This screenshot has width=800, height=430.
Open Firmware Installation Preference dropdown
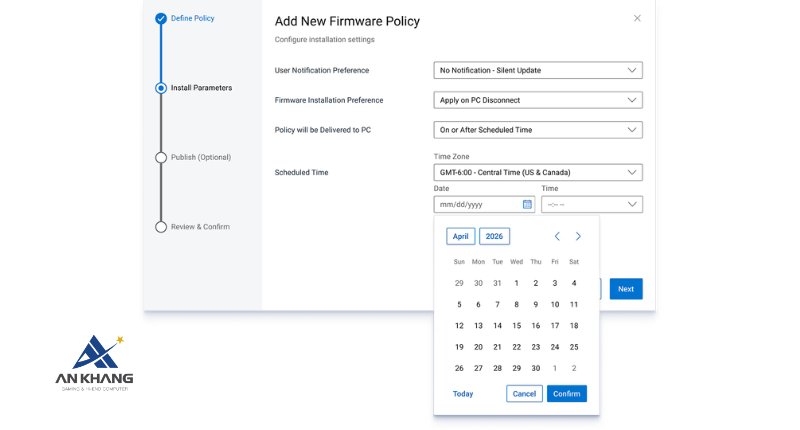point(538,100)
